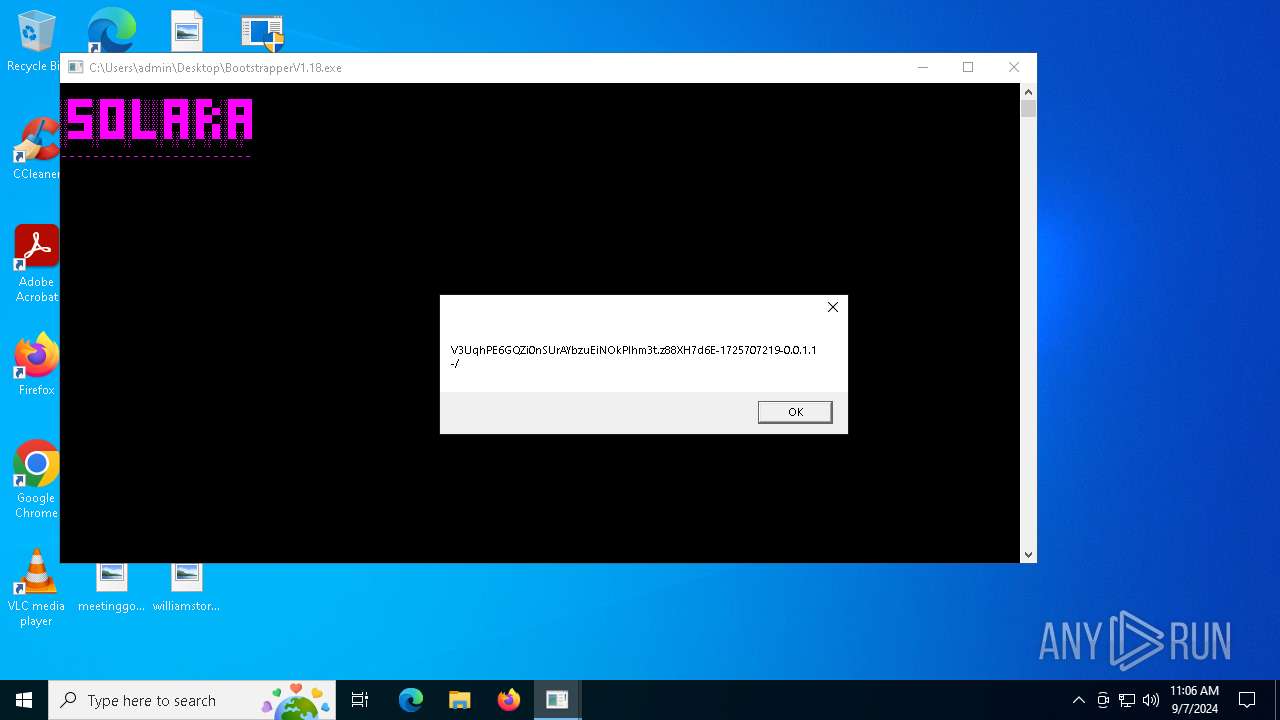
Task: Minimize the BootstrapperV1.18.exe console window
Action: pyautogui.click(x=923, y=68)
